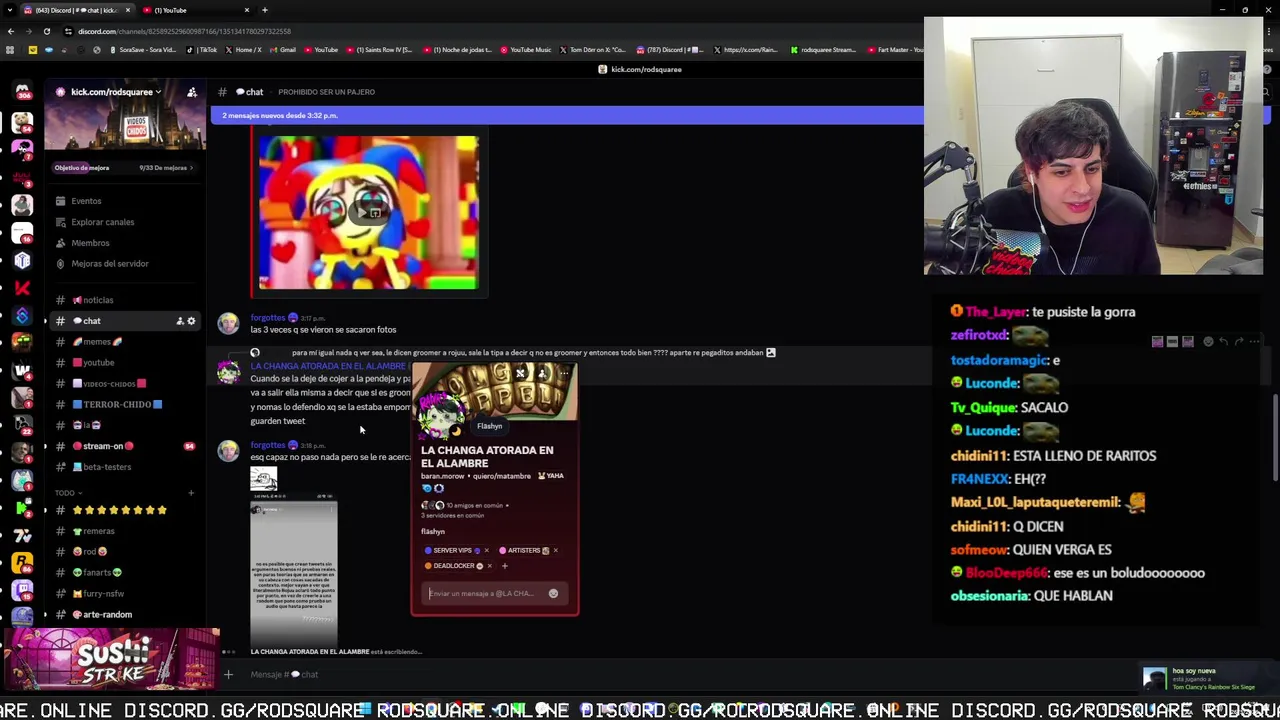Click the plus attach button in message bar
Image resolution: width=1280 pixels, height=720 pixels.
[x=228, y=674]
